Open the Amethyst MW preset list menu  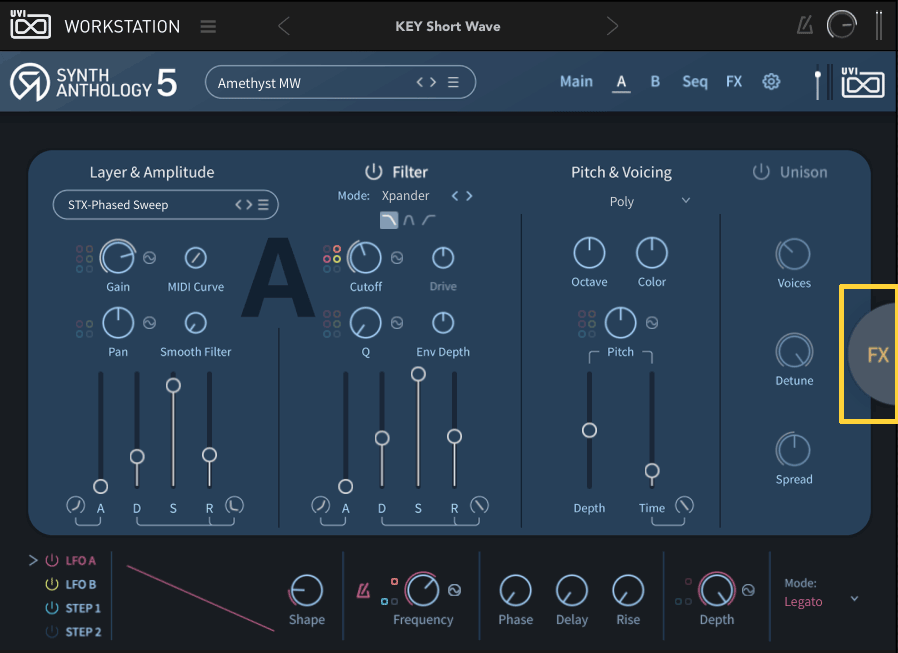[453, 82]
